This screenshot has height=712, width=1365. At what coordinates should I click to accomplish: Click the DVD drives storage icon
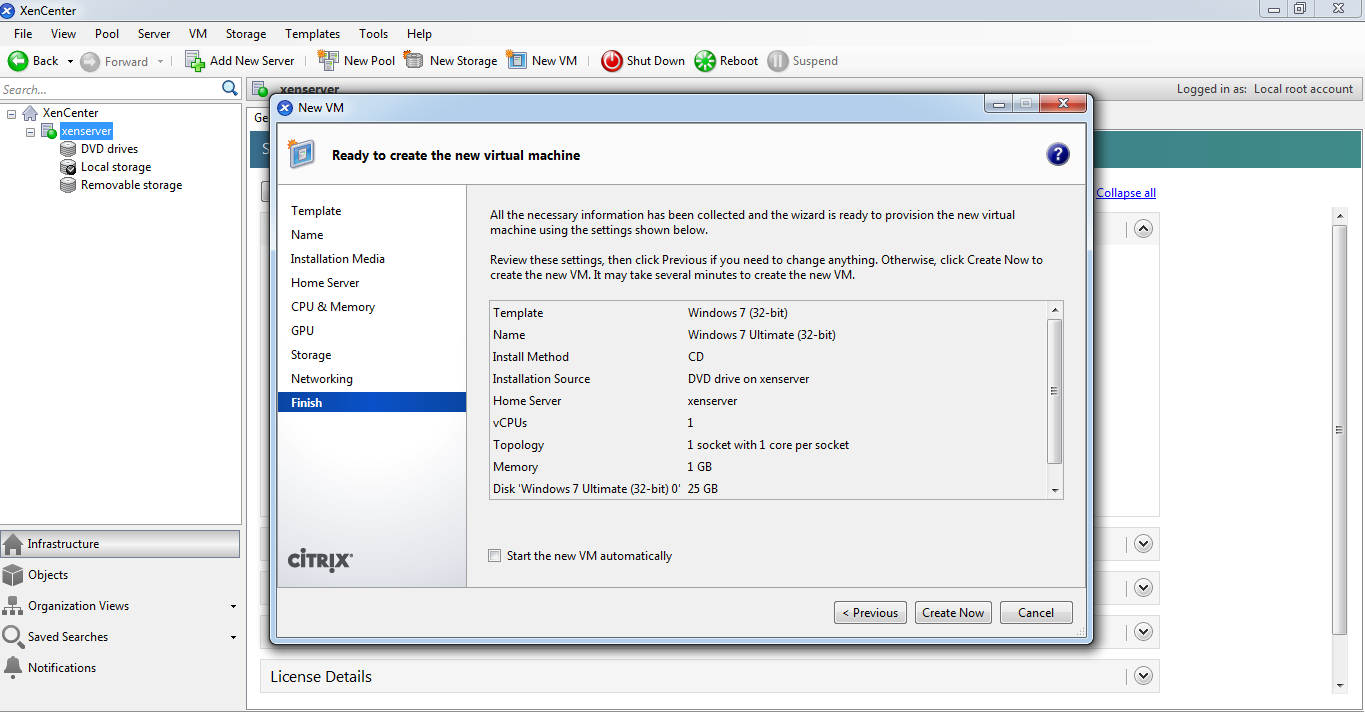[x=68, y=149]
